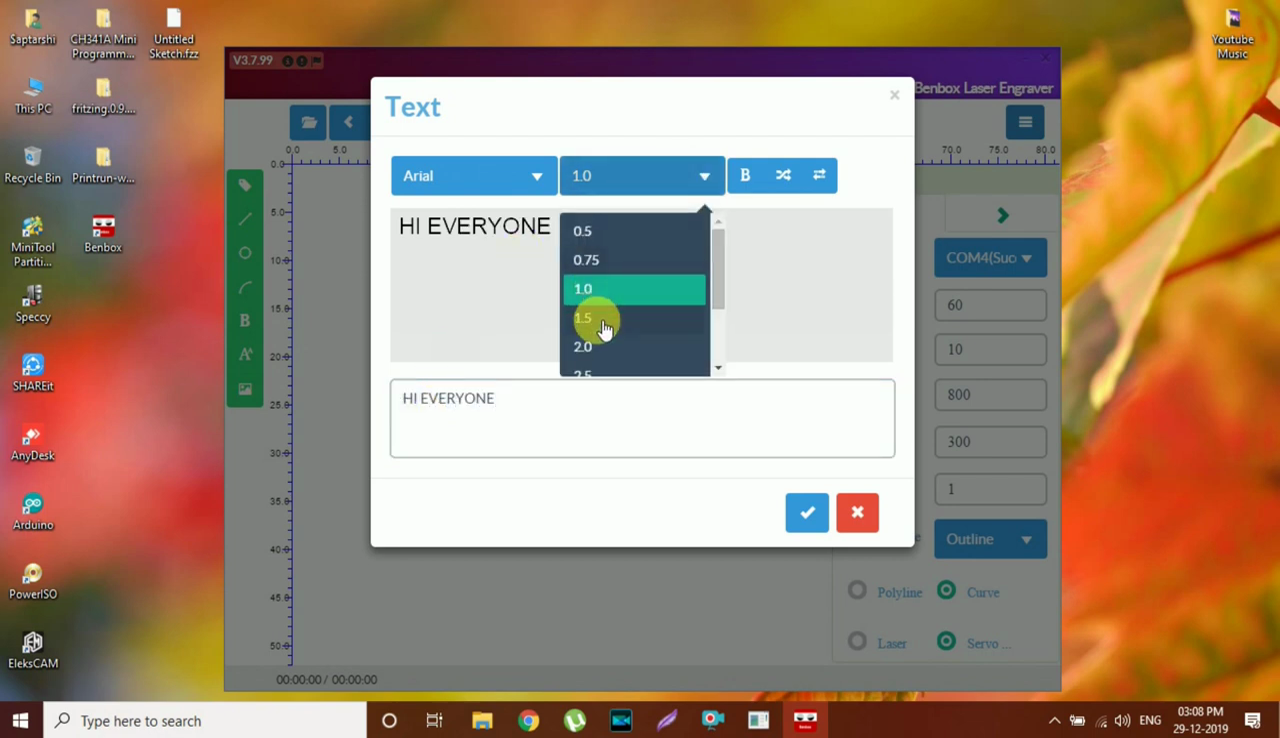Click the field containing 60
This screenshot has width=1280, height=738.
pos(990,305)
